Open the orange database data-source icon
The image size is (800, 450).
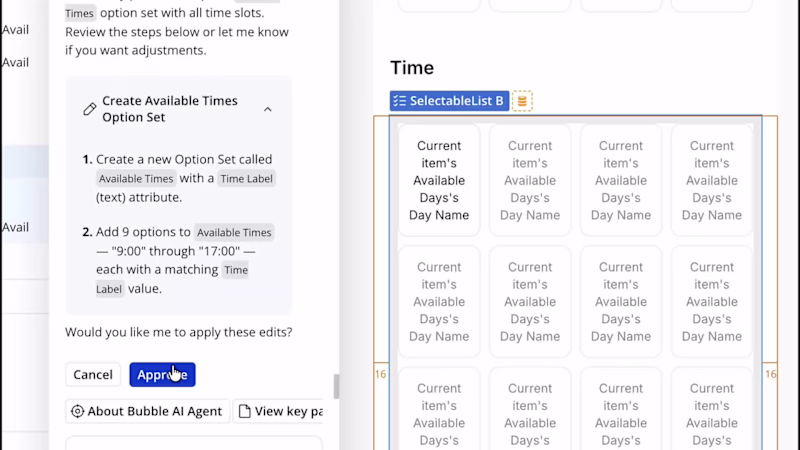[522, 101]
